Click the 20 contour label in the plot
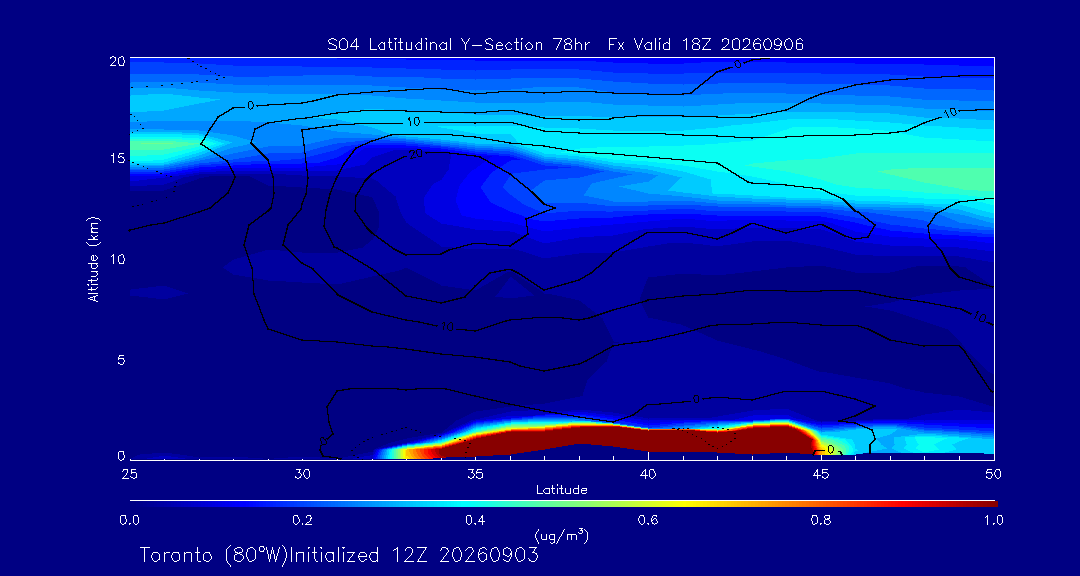The width and height of the screenshot is (1080, 576). point(415,154)
